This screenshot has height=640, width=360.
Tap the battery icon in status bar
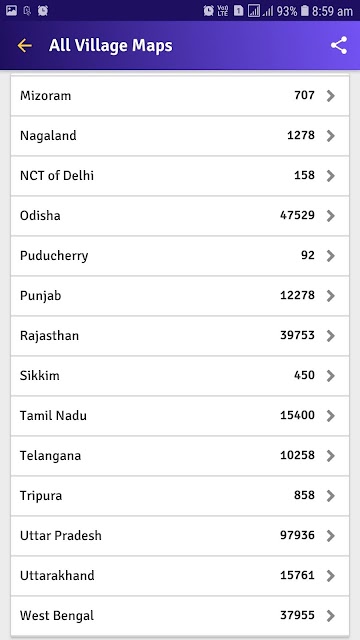coord(304,11)
